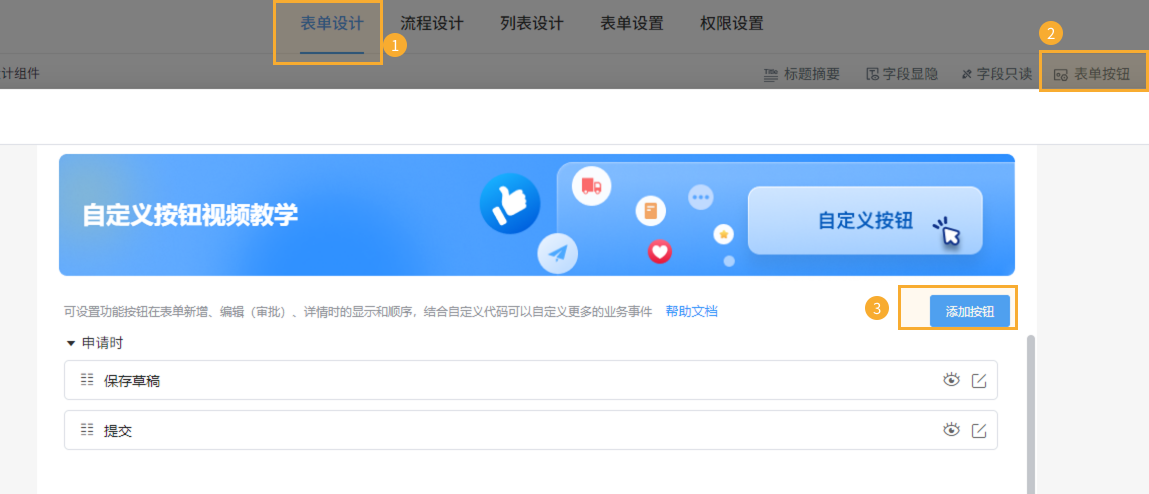Open 标题摘要 toolbar option

tap(802, 74)
